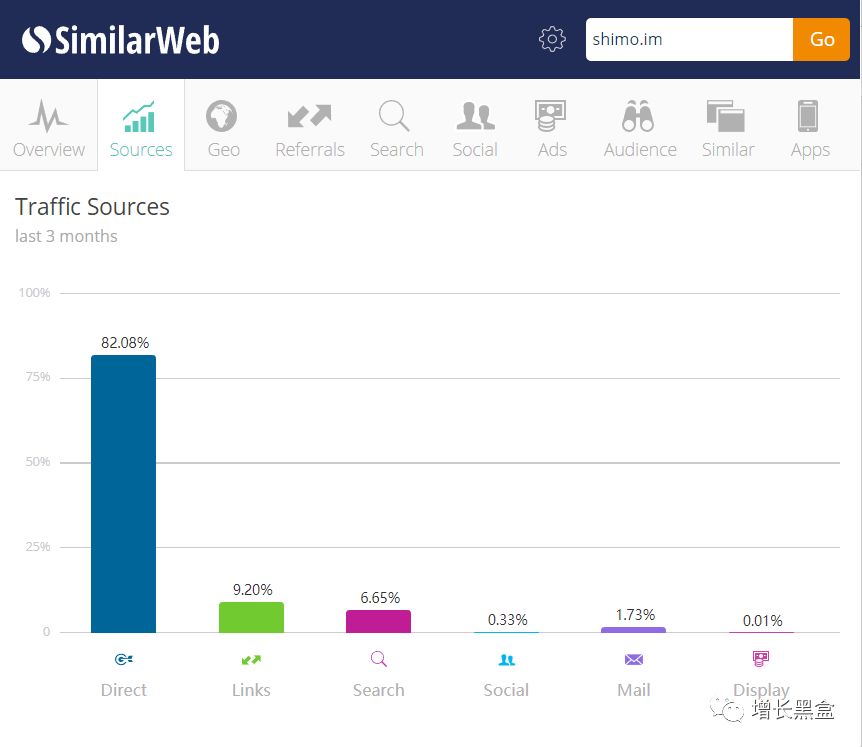Click the Direct label under chart

coord(123,690)
